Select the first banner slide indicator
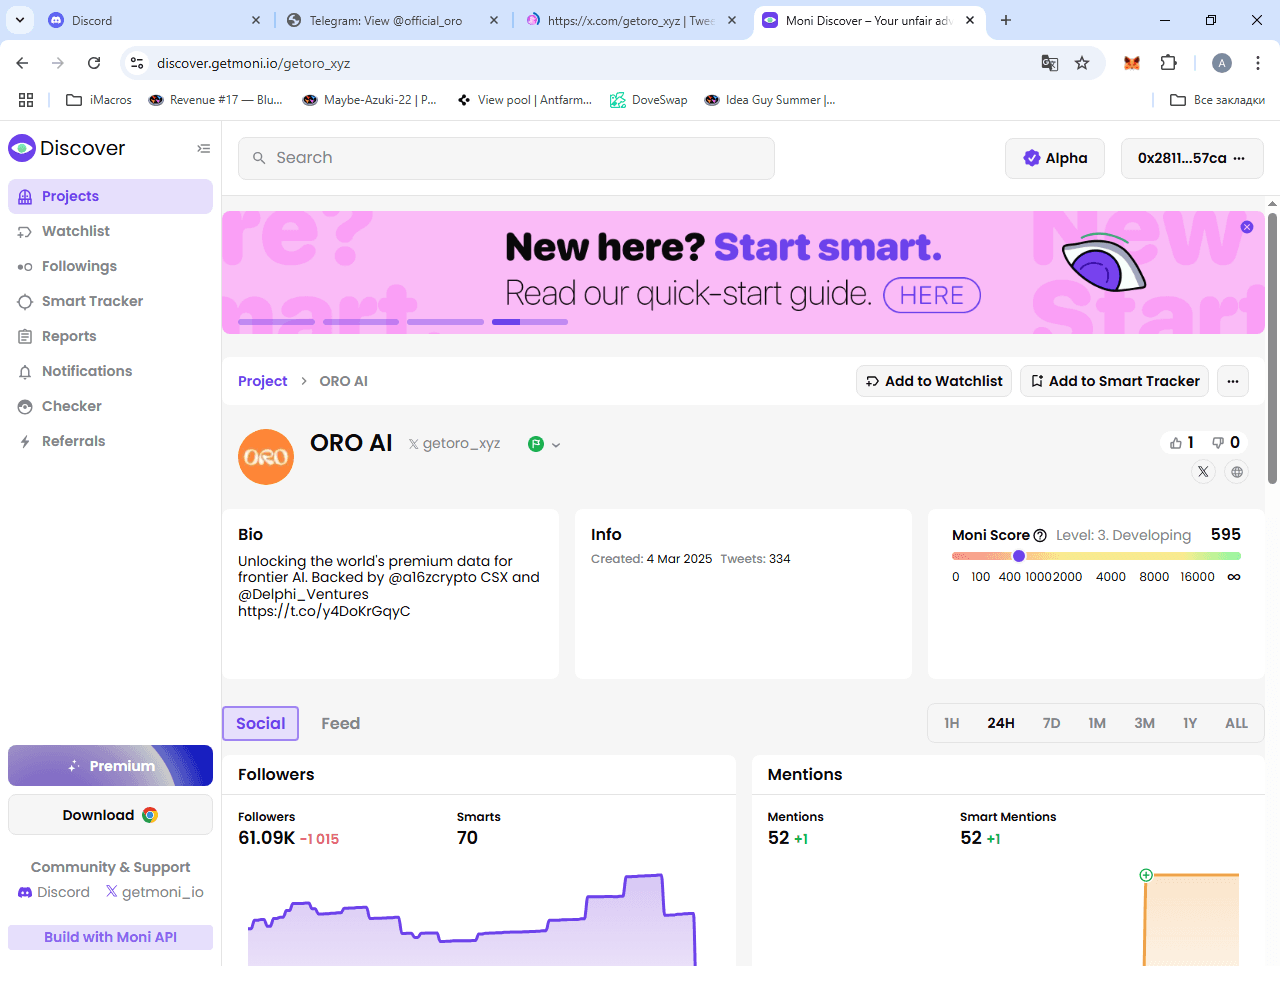Screen dimensions: 1280x984 277,322
